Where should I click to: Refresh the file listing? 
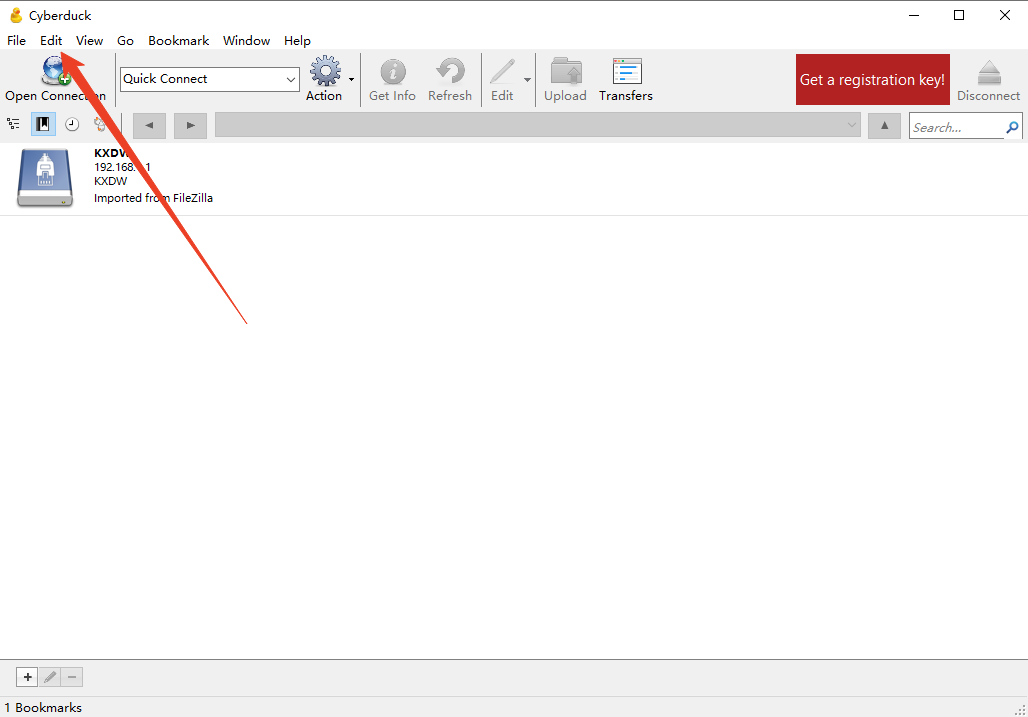pyautogui.click(x=450, y=71)
